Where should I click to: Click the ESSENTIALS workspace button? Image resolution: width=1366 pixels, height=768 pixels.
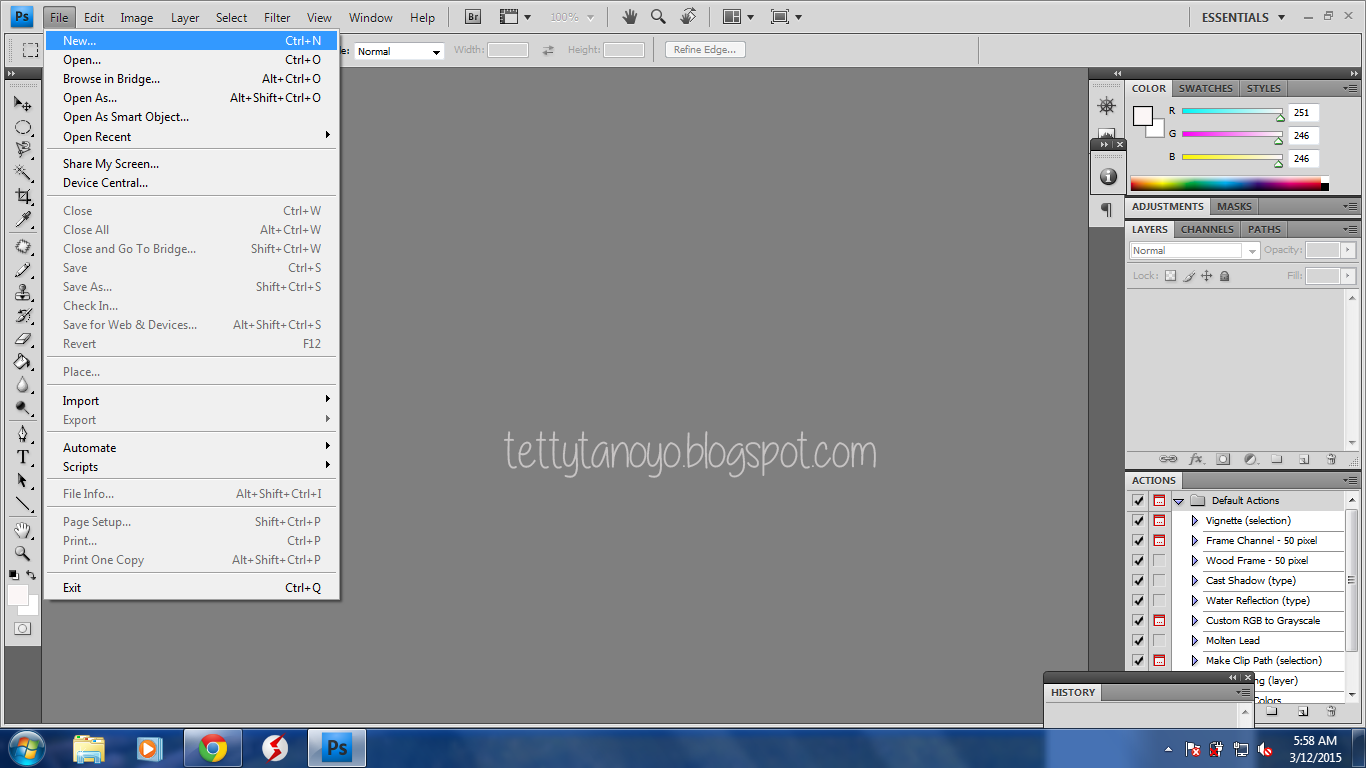(x=1235, y=17)
